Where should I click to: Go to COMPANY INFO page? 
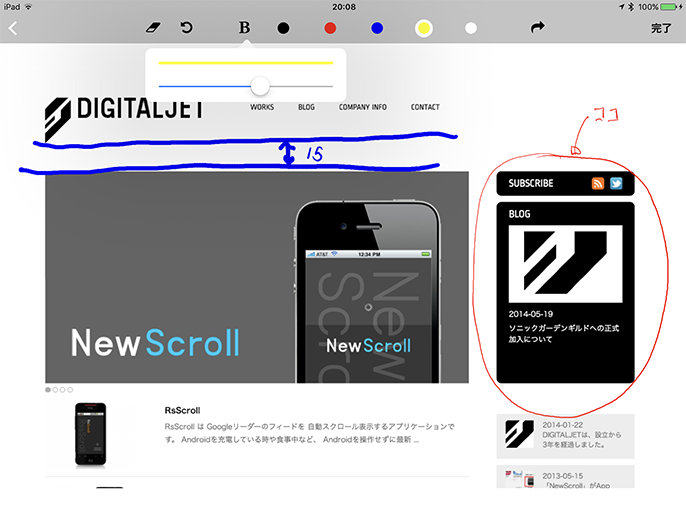362,107
